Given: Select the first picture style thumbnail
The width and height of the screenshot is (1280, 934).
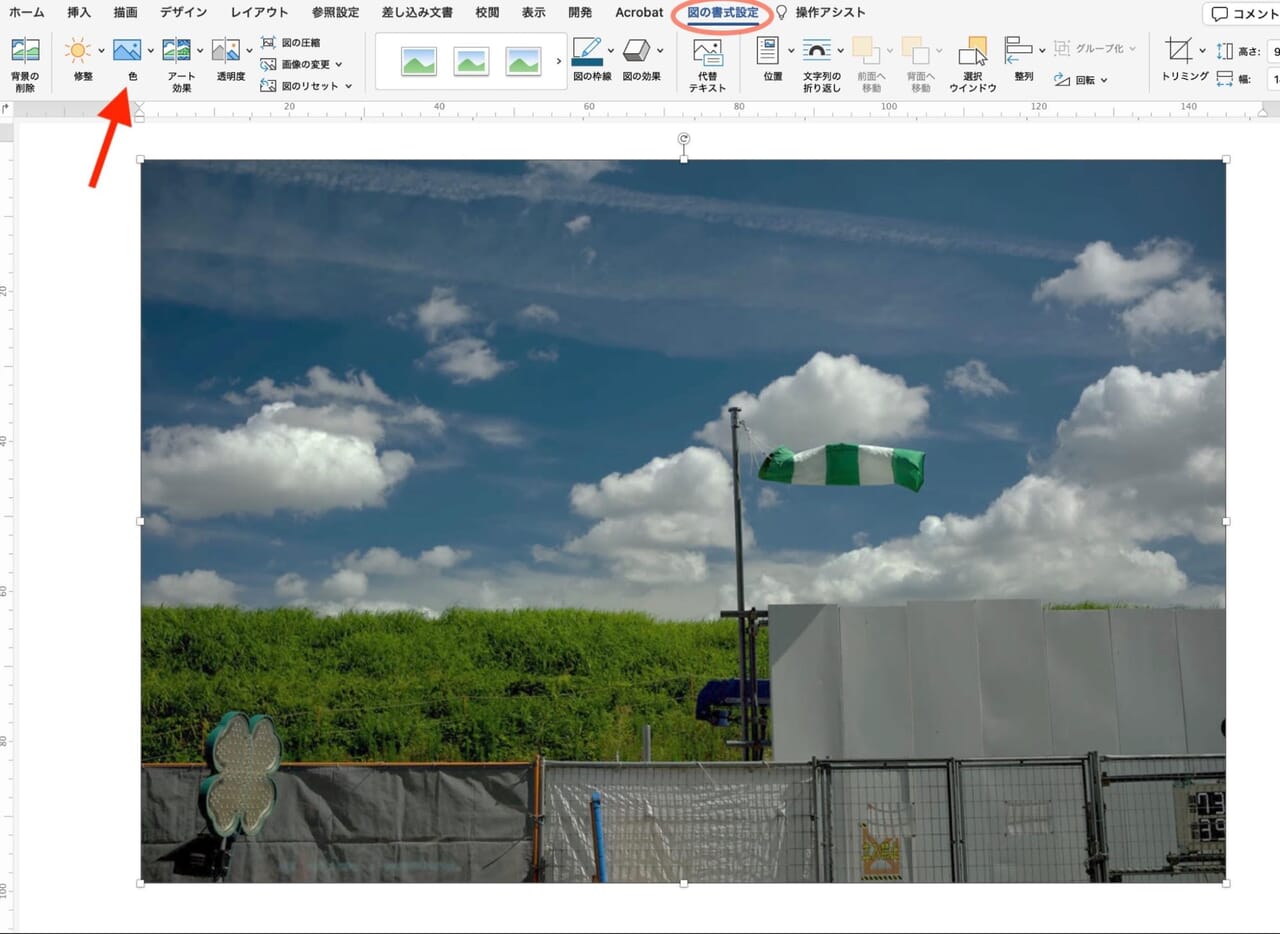Looking at the screenshot, I should tap(419, 62).
